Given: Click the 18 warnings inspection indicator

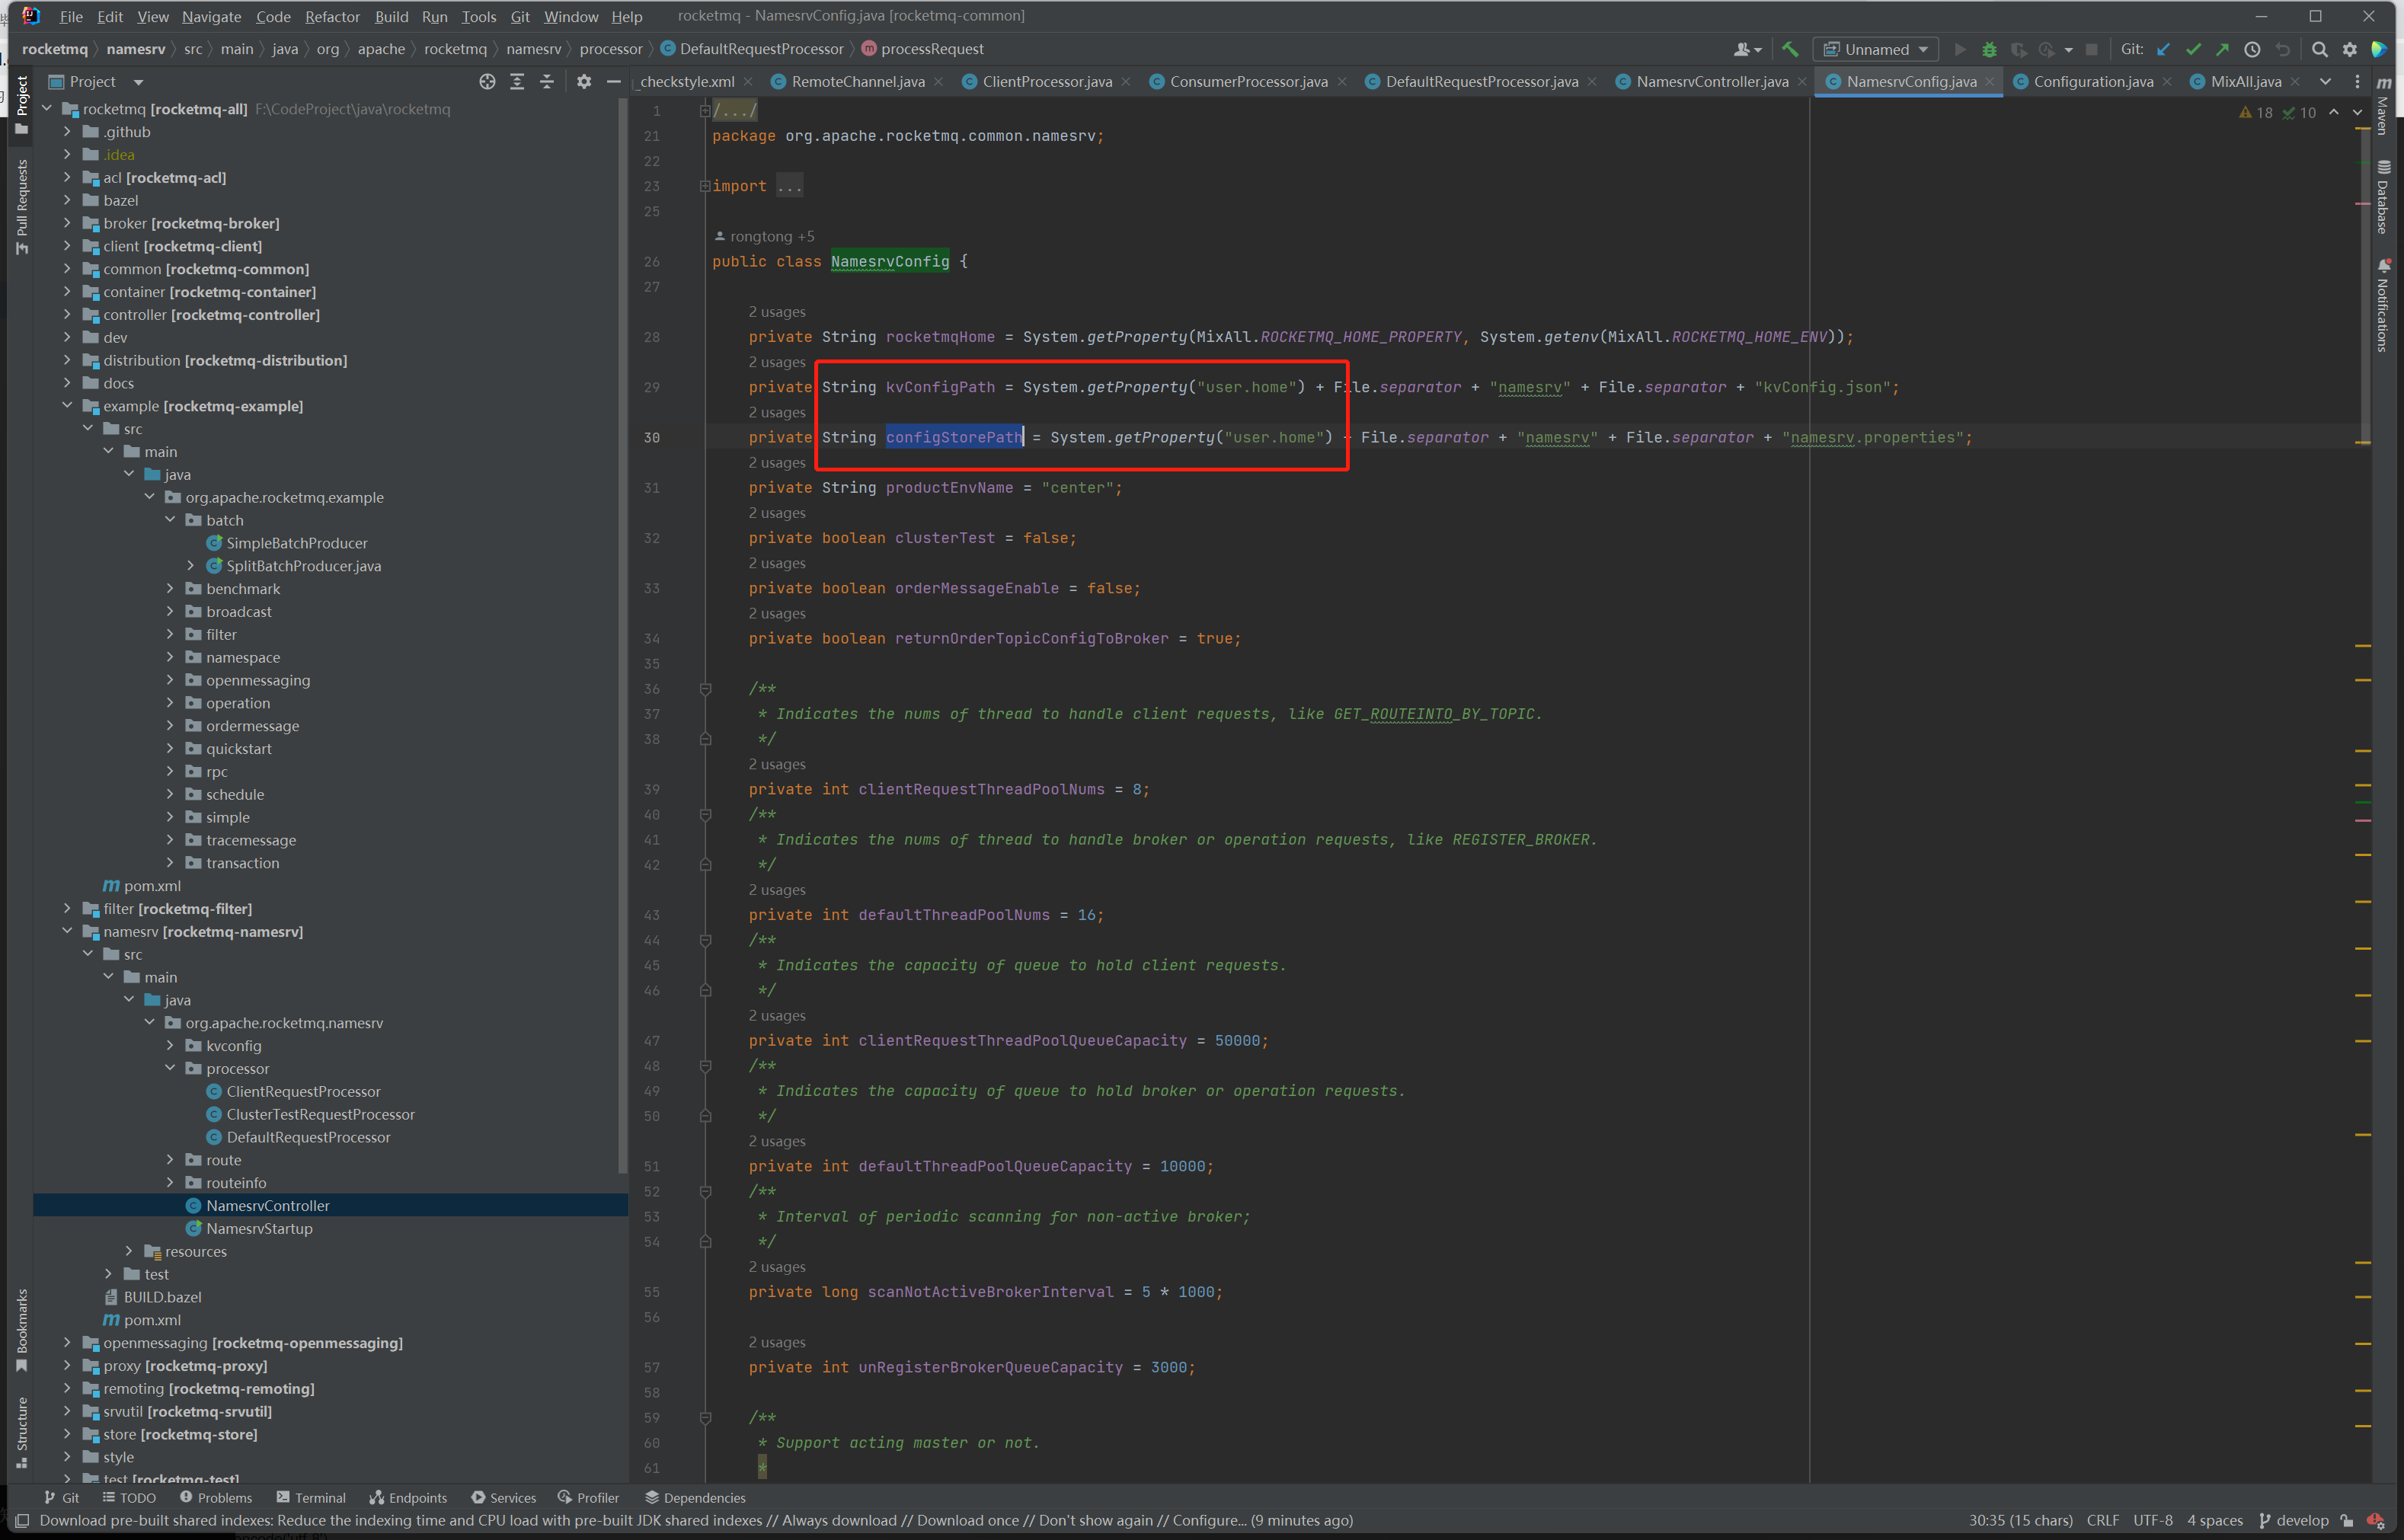Looking at the screenshot, I should [2256, 113].
